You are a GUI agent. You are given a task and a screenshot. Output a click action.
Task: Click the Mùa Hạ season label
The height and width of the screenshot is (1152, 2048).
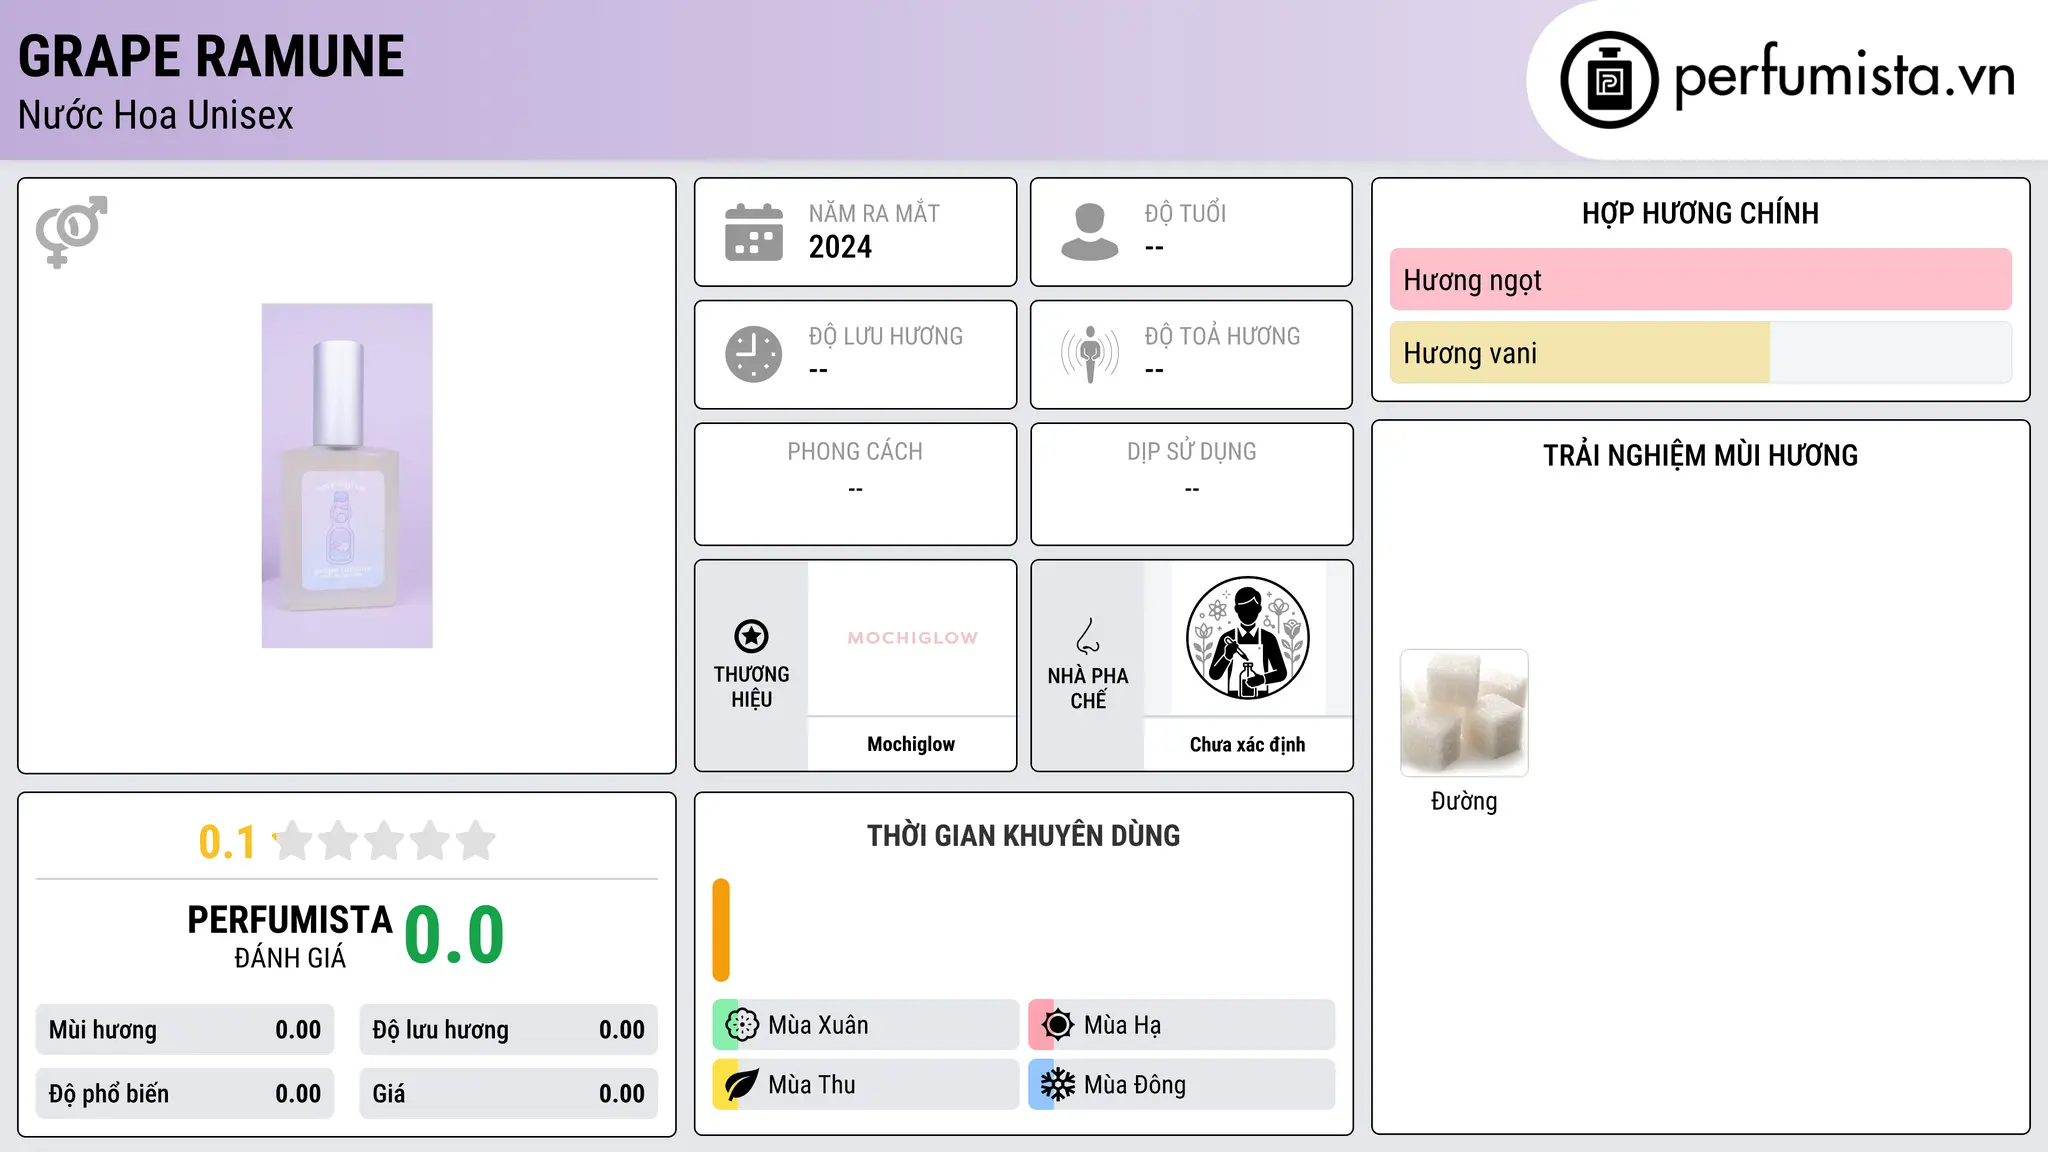point(1122,1025)
